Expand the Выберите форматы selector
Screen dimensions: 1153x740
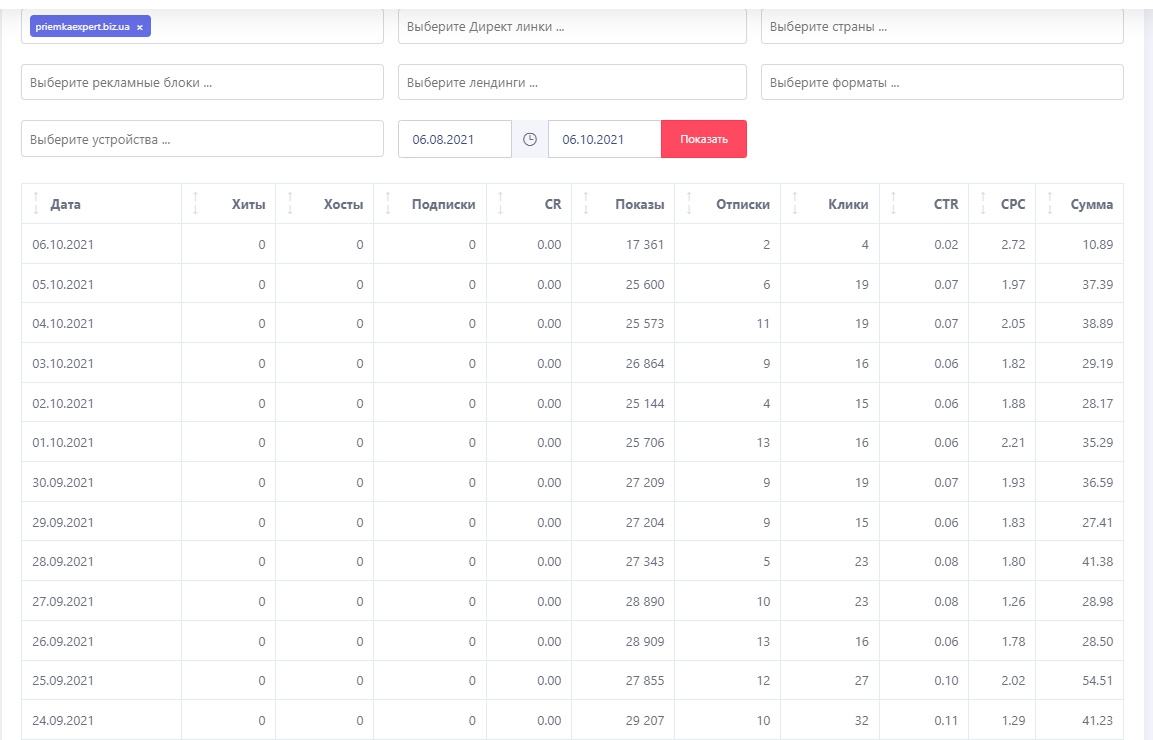coord(941,83)
